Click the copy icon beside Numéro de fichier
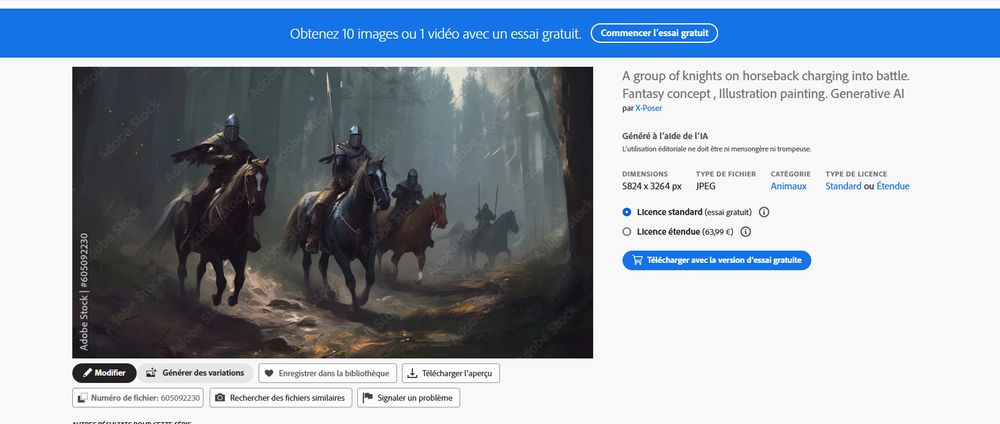The image size is (1000, 424). 82,398
